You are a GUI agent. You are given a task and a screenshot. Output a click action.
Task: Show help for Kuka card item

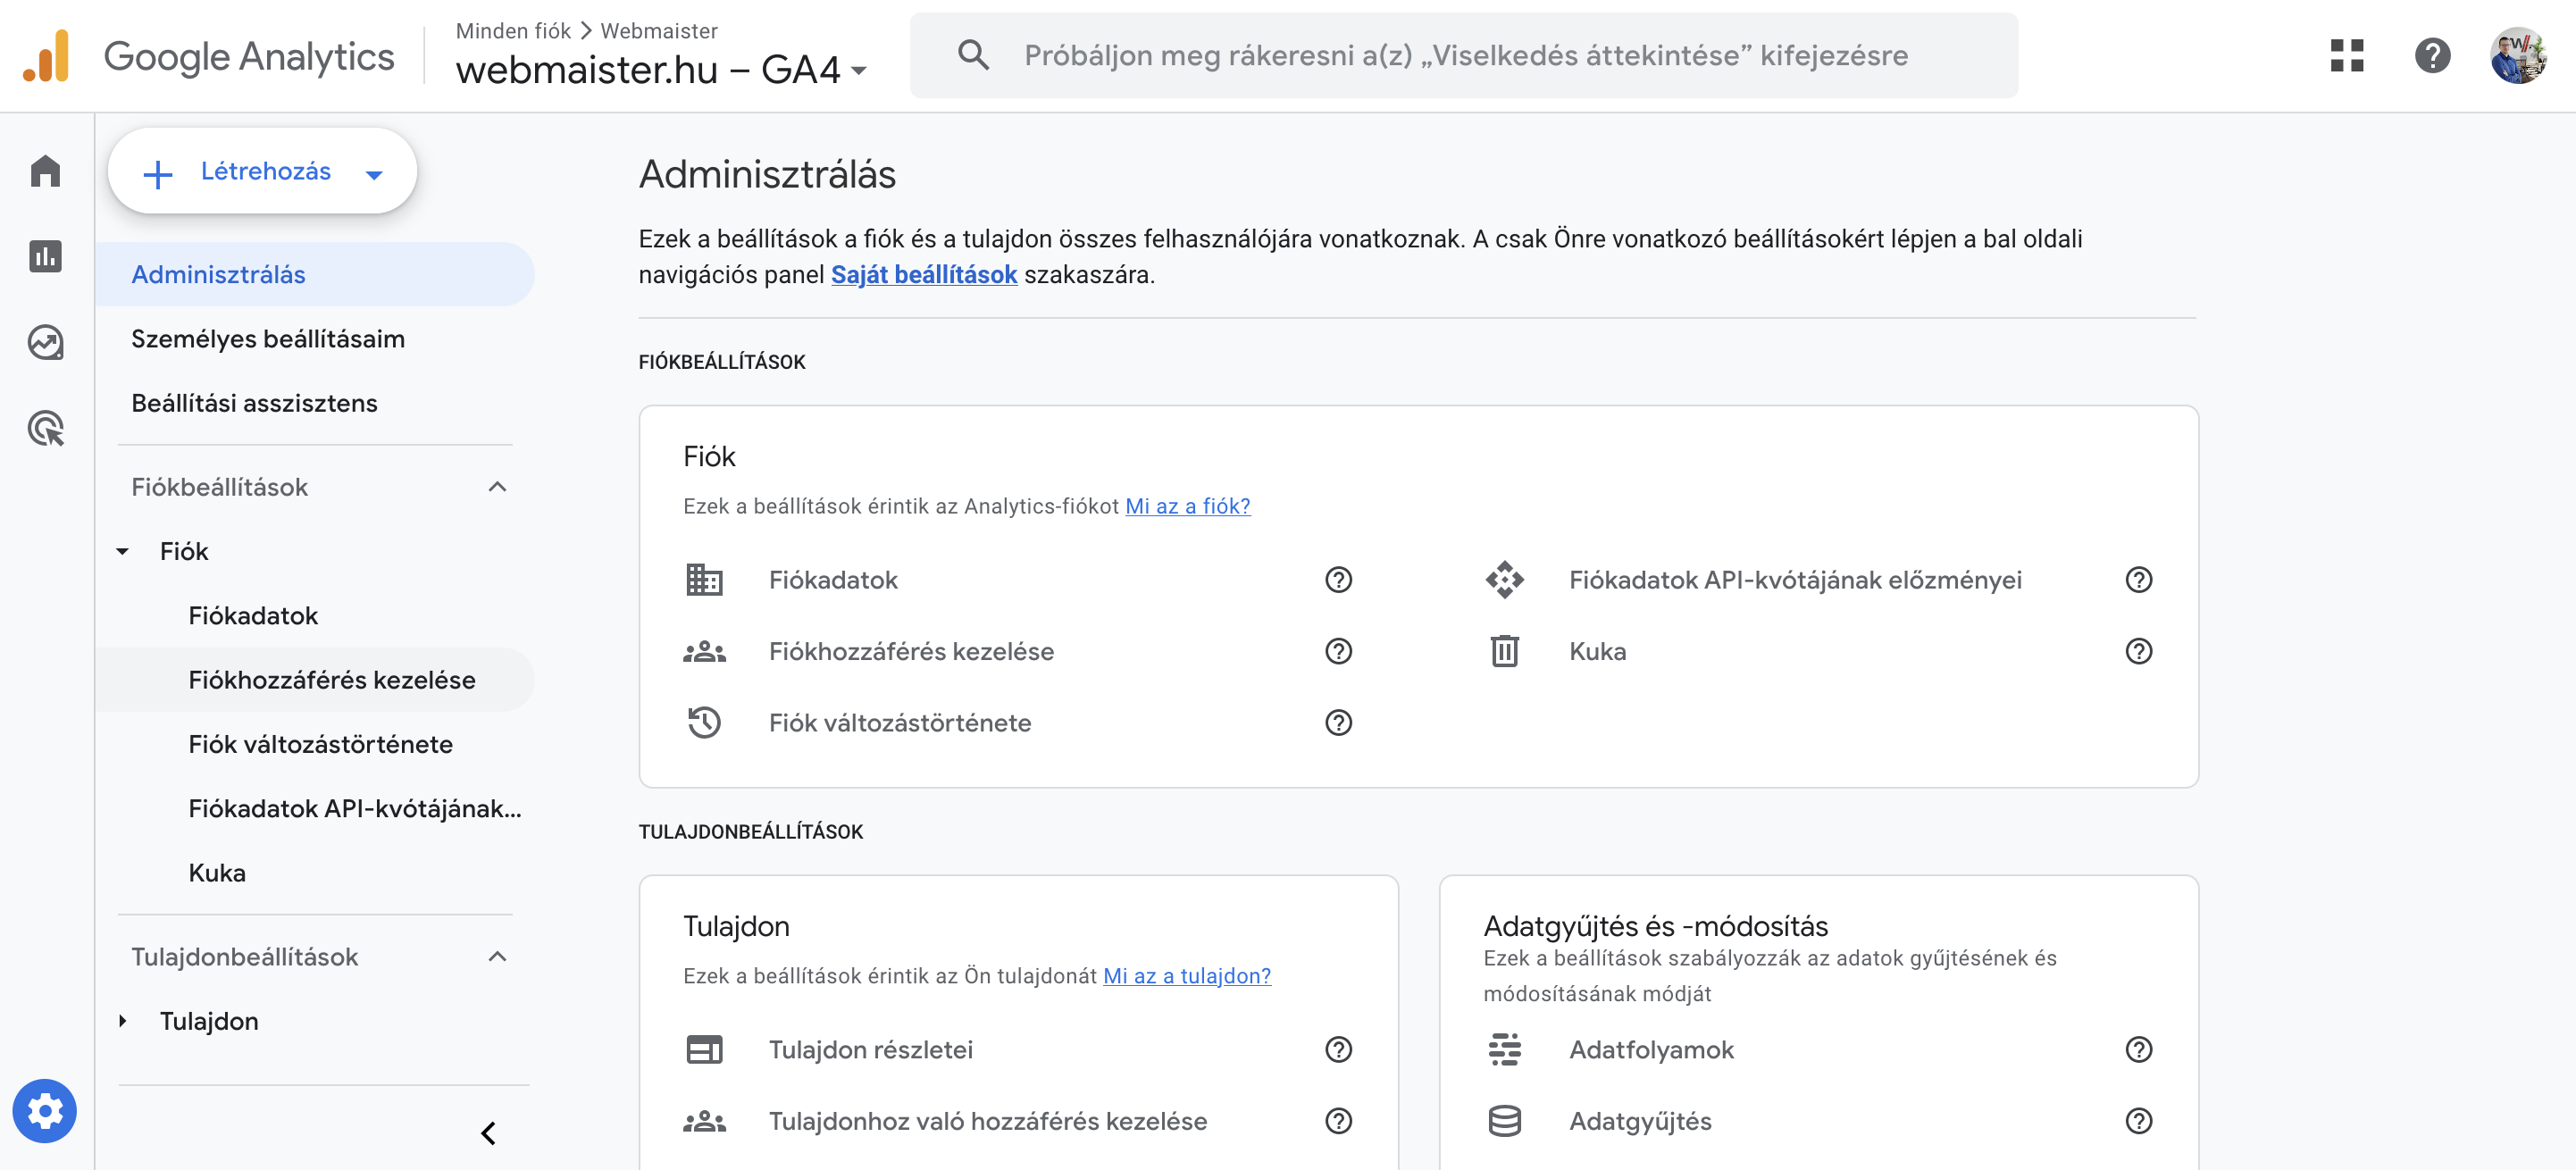pyautogui.click(x=2138, y=651)
